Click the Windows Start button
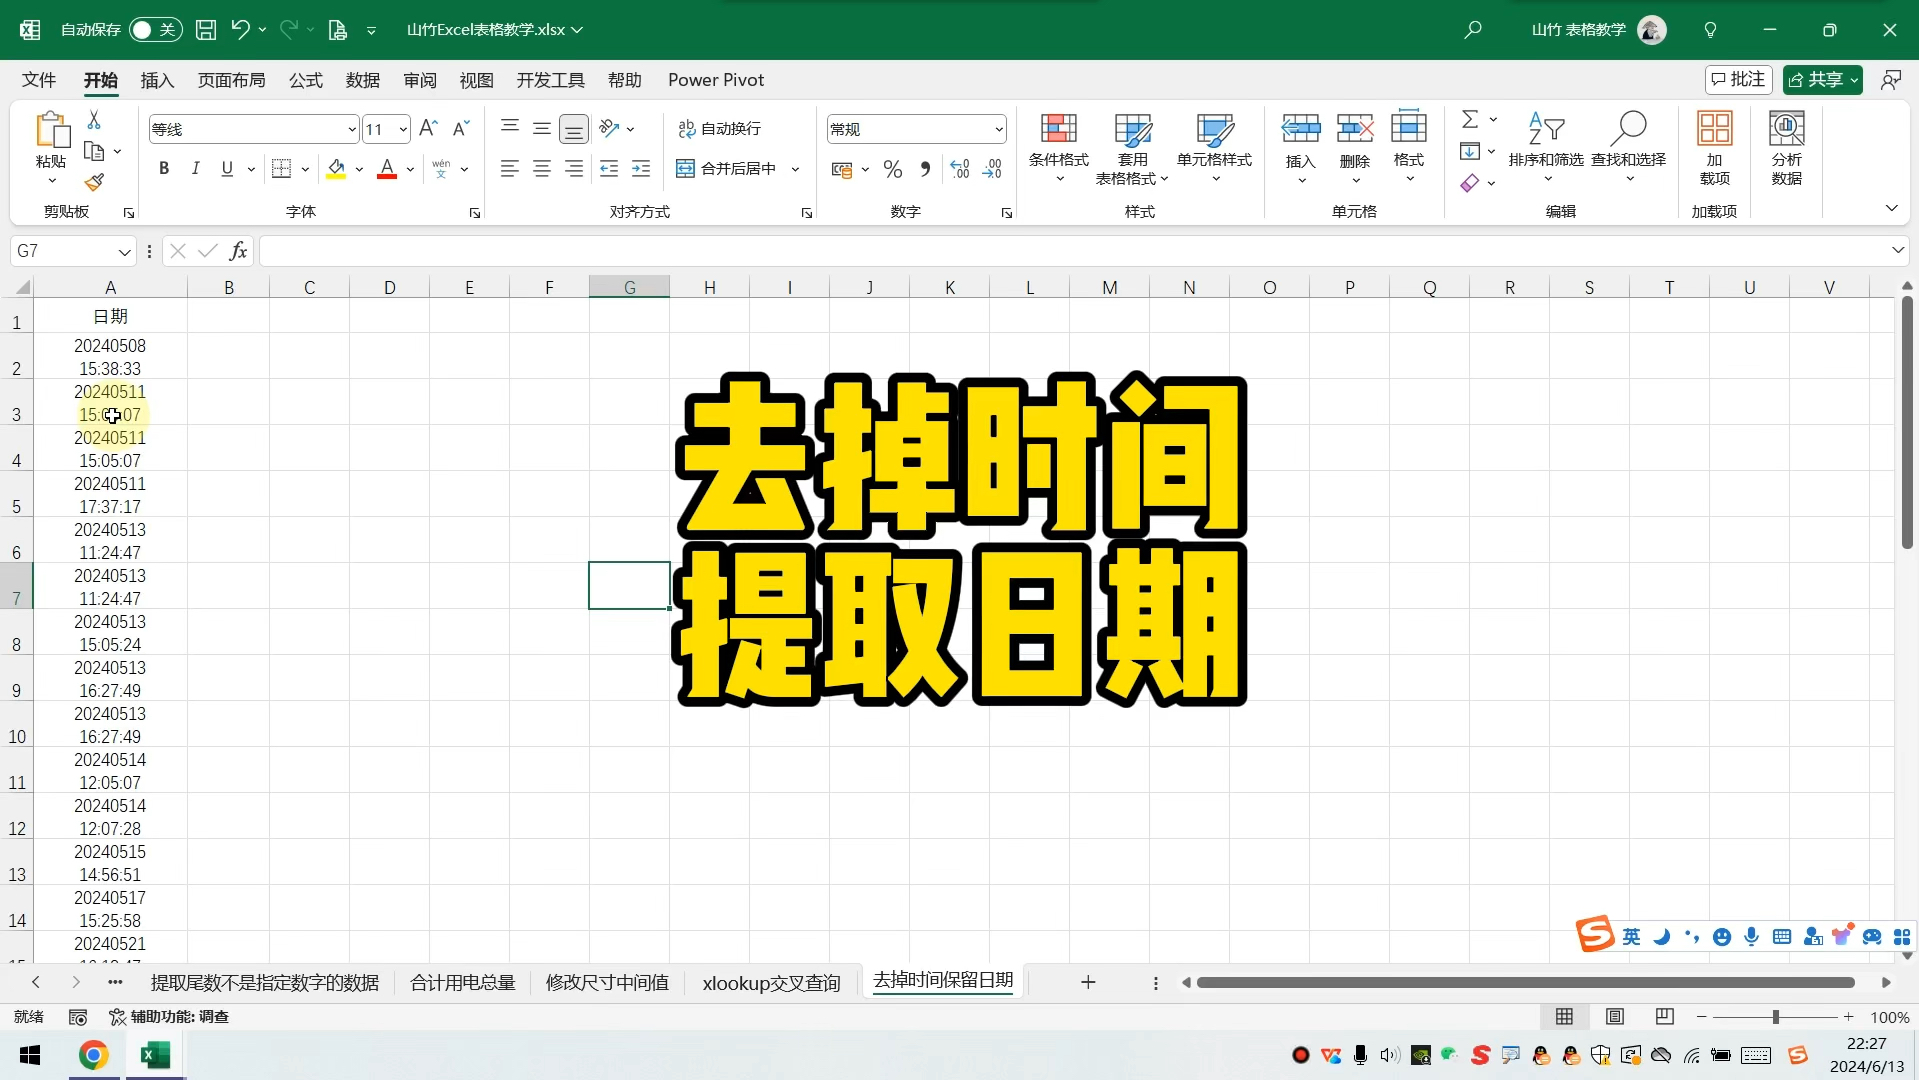1919x1080 pixels. [30, 1055]
